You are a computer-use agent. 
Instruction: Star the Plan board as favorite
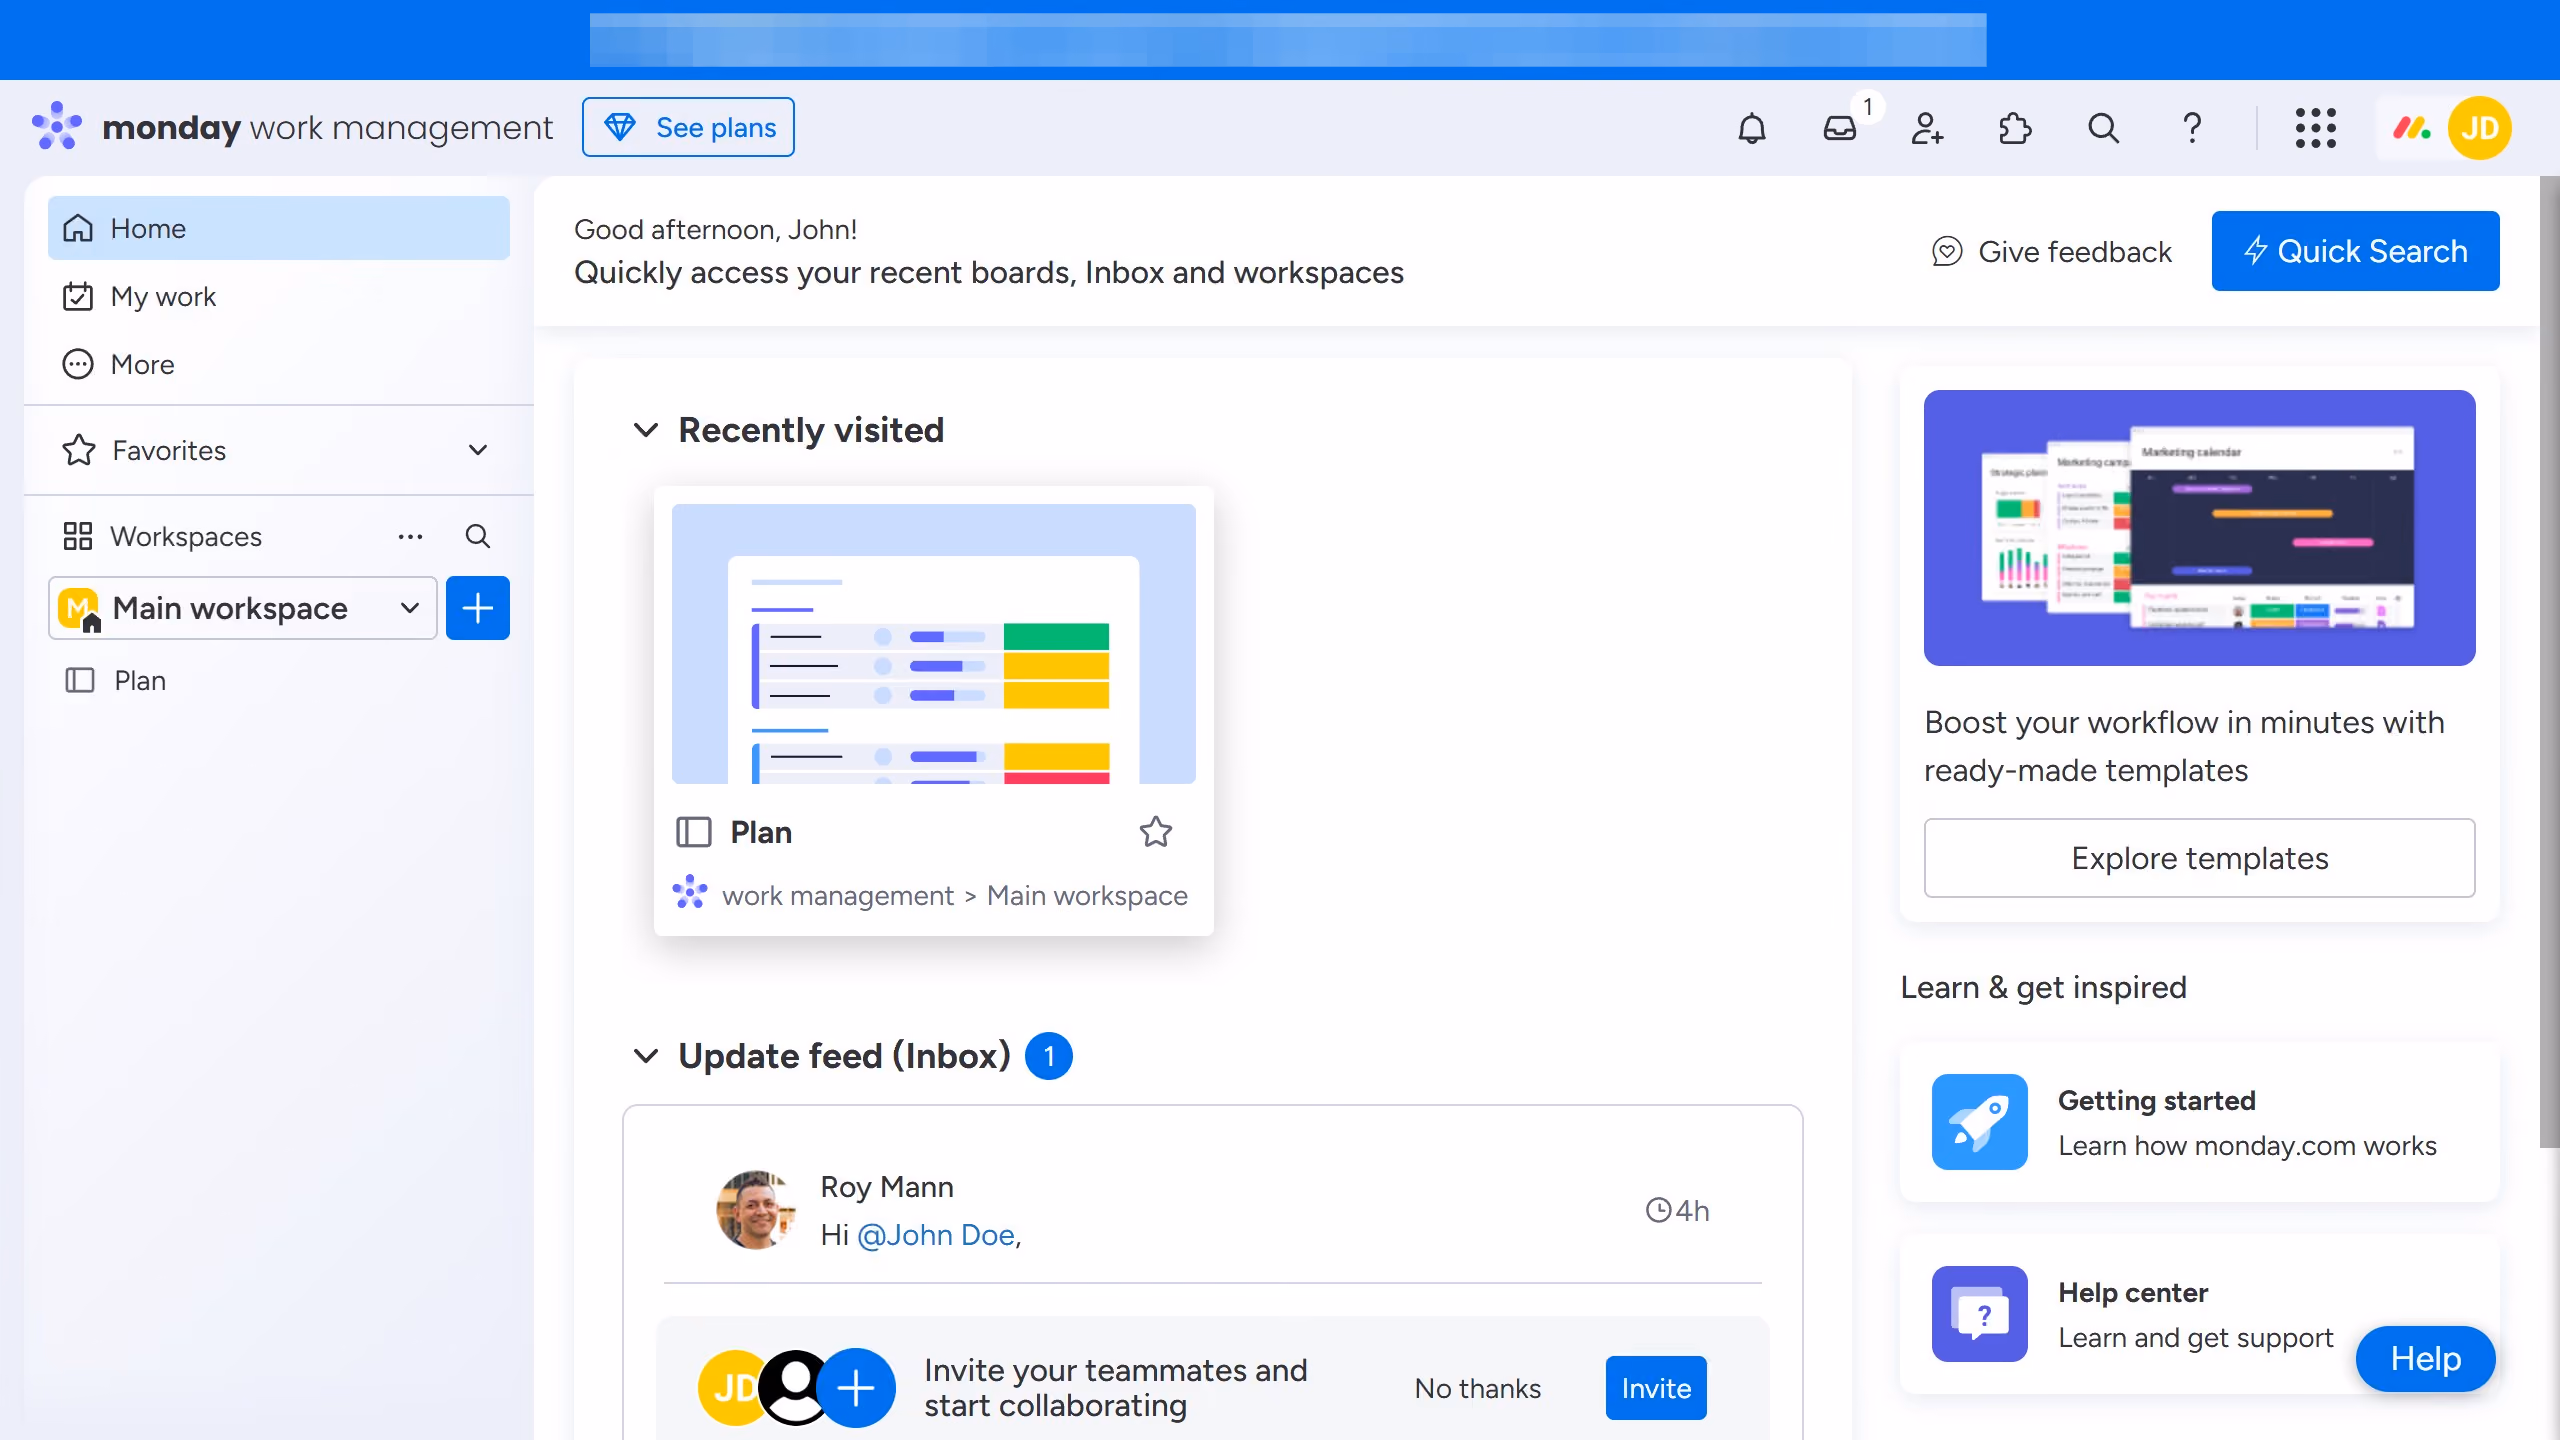coord(1155,831)
